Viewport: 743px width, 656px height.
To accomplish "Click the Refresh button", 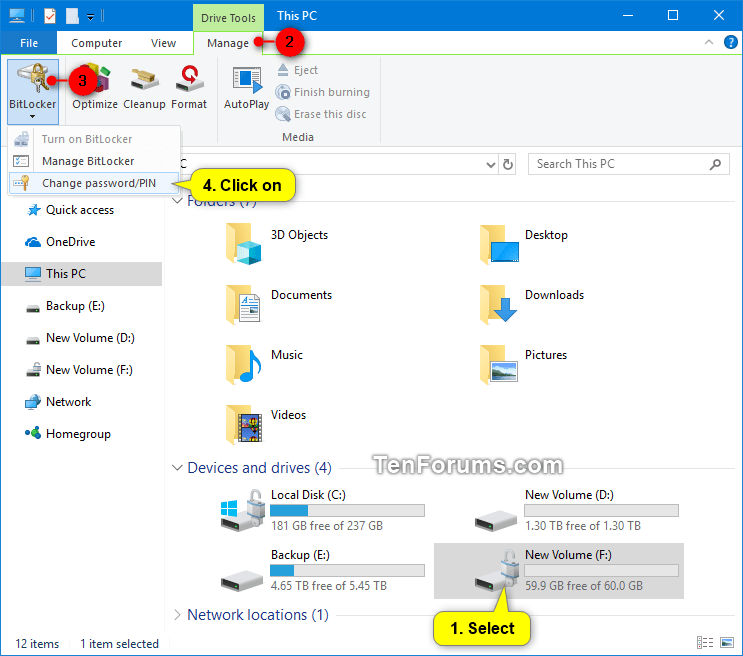I will (508, 164).
